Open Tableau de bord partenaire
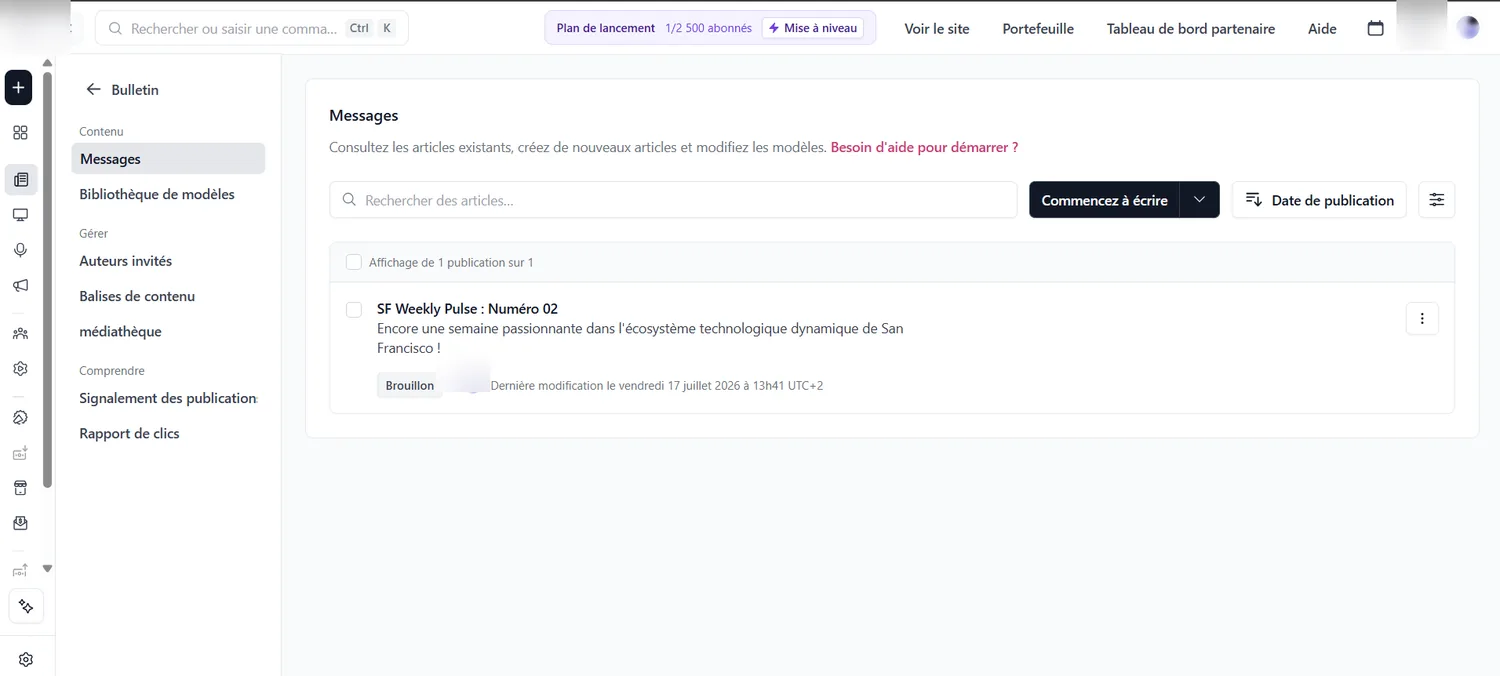1500x676 pixels. click(1191, 29)
